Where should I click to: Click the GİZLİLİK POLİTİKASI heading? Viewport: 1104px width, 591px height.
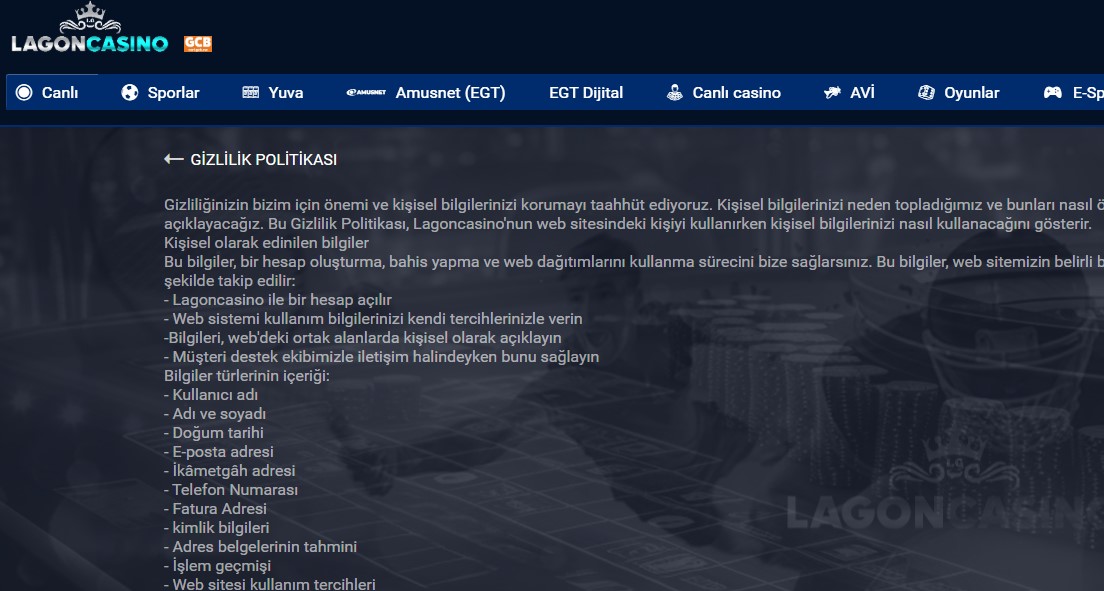coord(264,158)
